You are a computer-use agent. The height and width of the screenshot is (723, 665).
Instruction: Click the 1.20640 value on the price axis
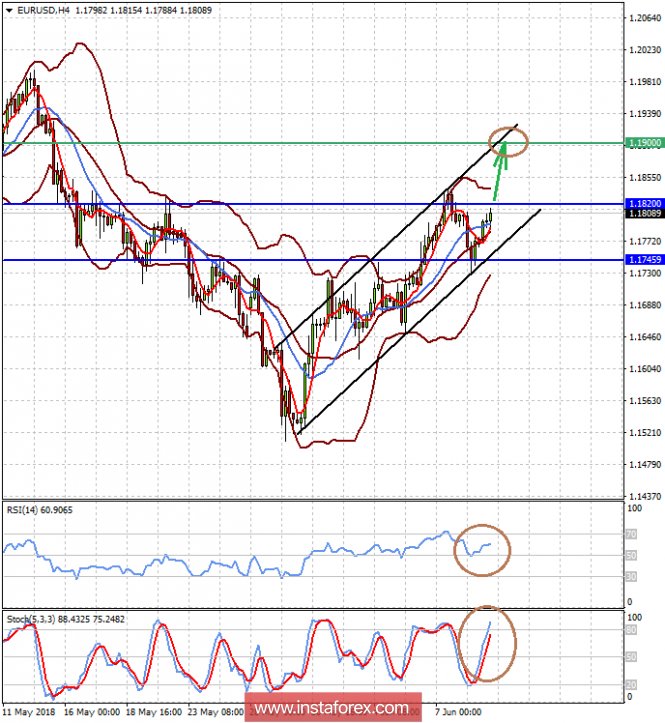click(x=645, y=20)
